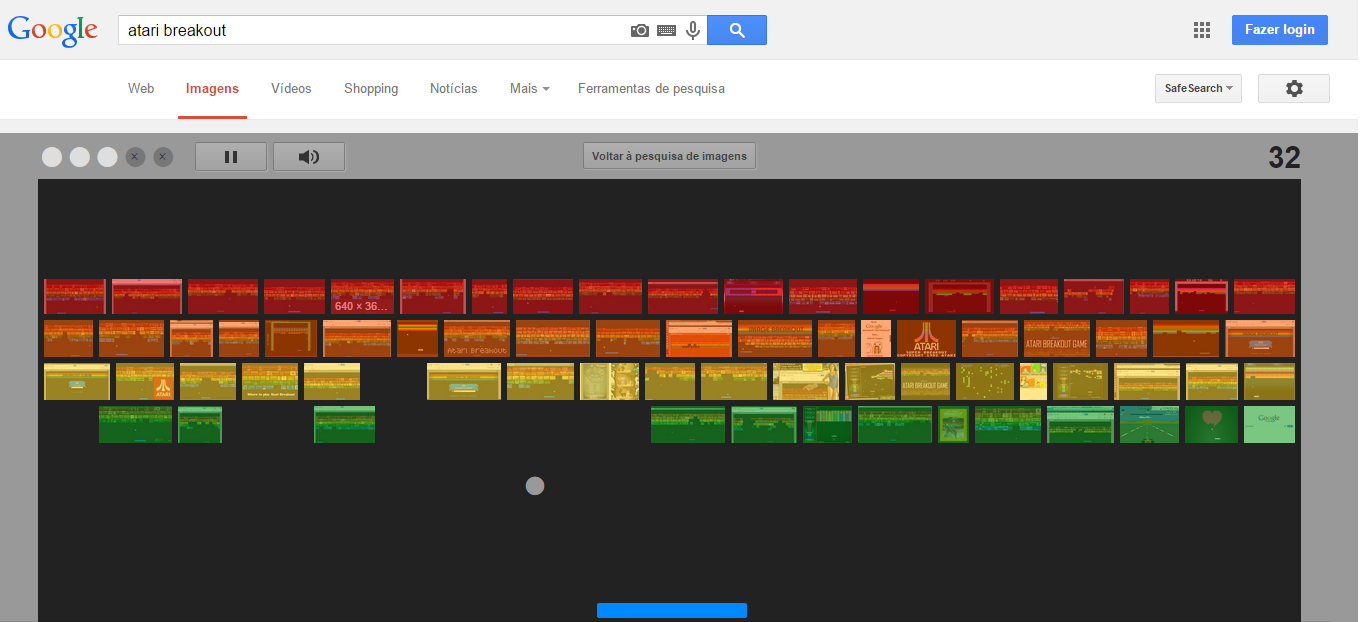Open the Google apps grid
1366x622 pixels.
(x=1202, y=30)
